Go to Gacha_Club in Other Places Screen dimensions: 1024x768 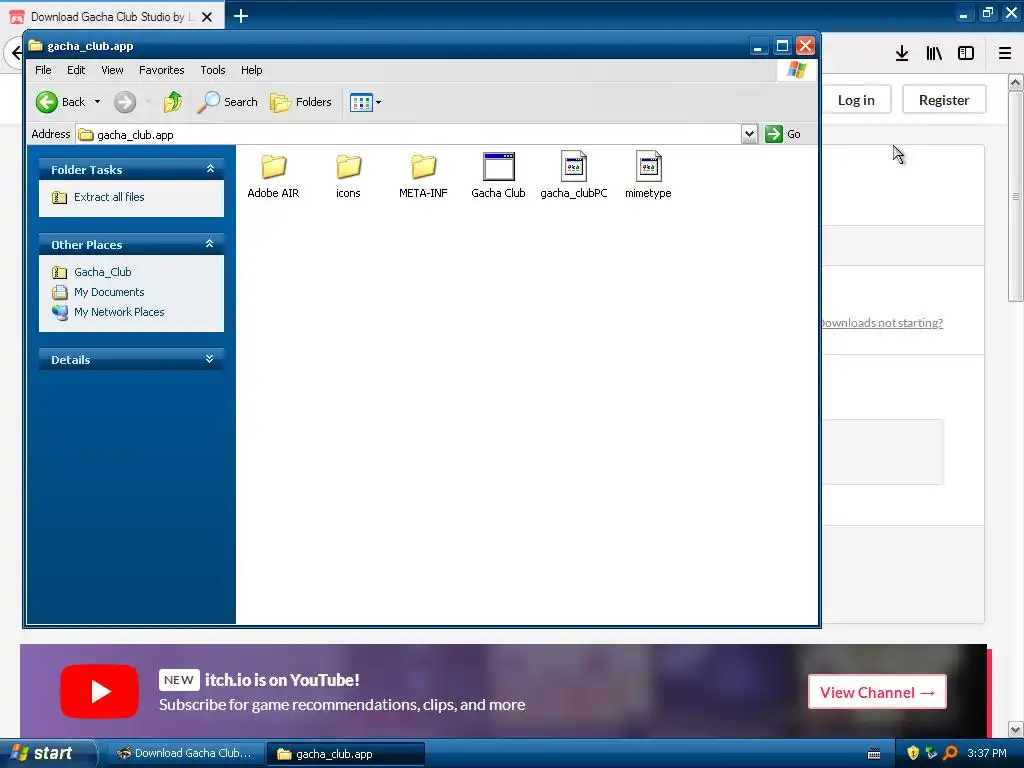pos(103,272)
